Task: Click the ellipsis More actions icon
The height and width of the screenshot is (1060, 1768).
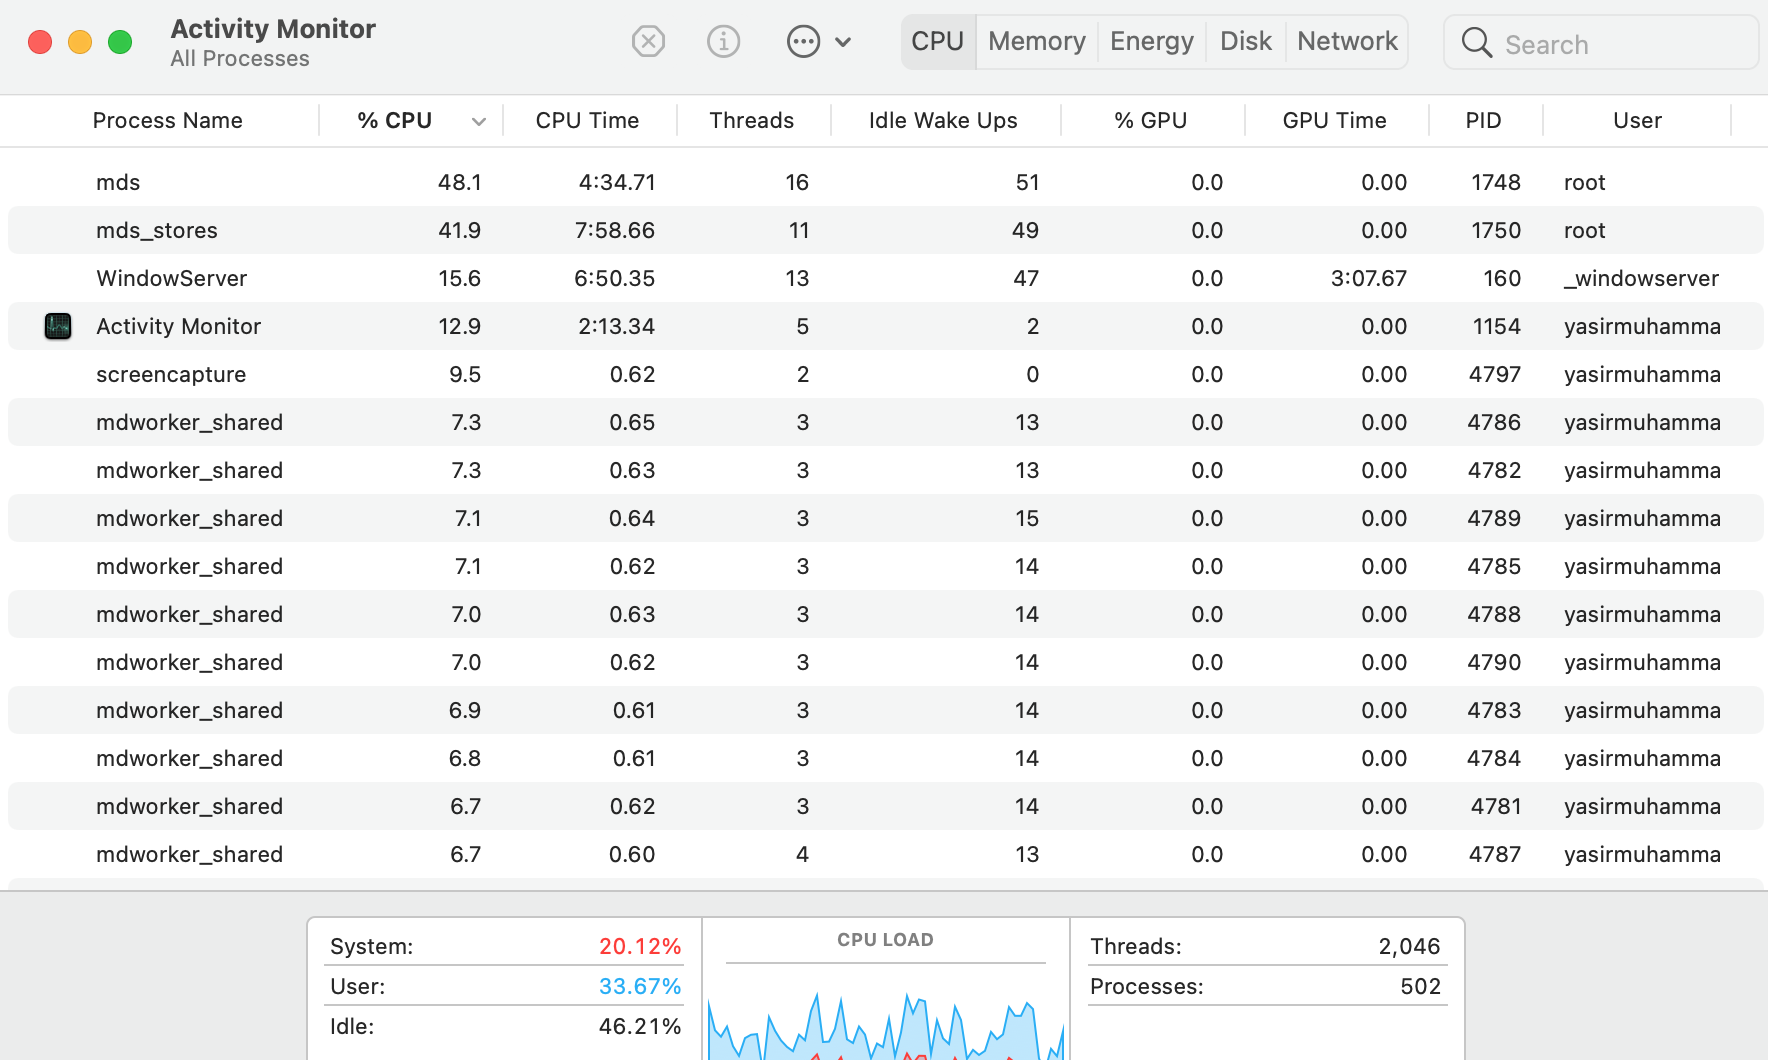Action: pos(803,42)
